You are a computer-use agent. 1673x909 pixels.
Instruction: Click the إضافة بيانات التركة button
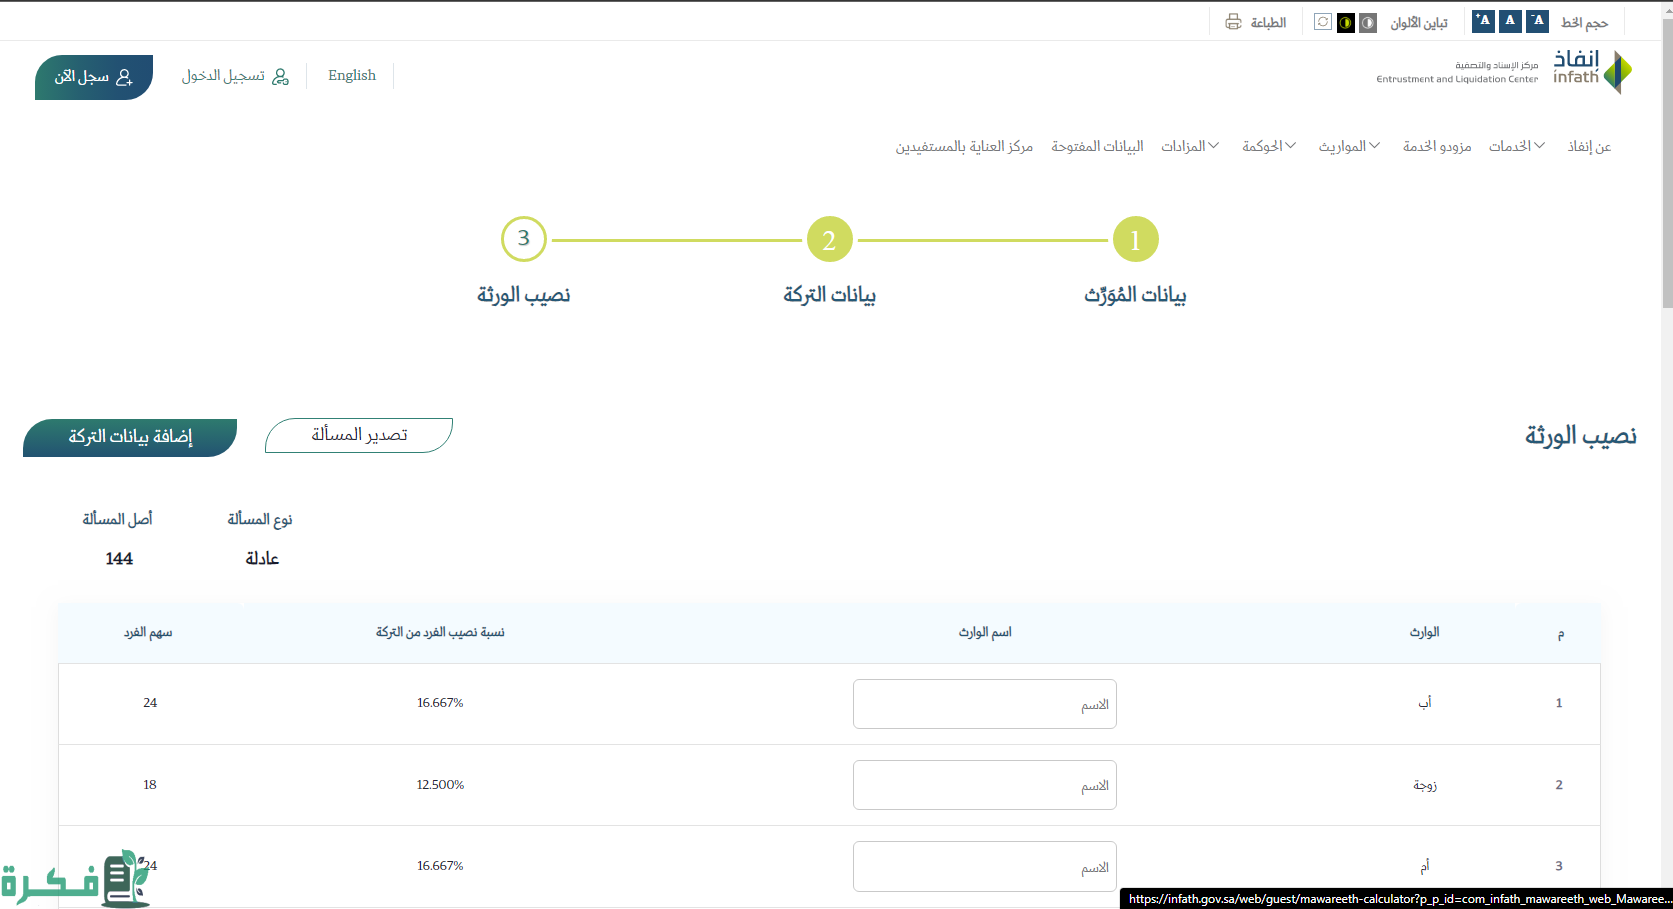tap(130, 437)
